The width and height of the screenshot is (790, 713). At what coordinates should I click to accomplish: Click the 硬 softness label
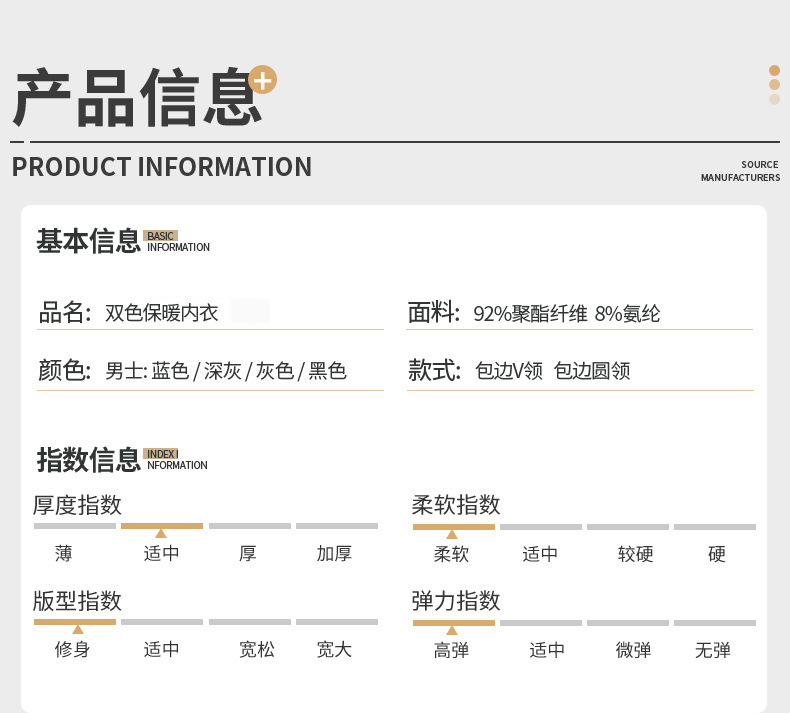coord(716,554)
